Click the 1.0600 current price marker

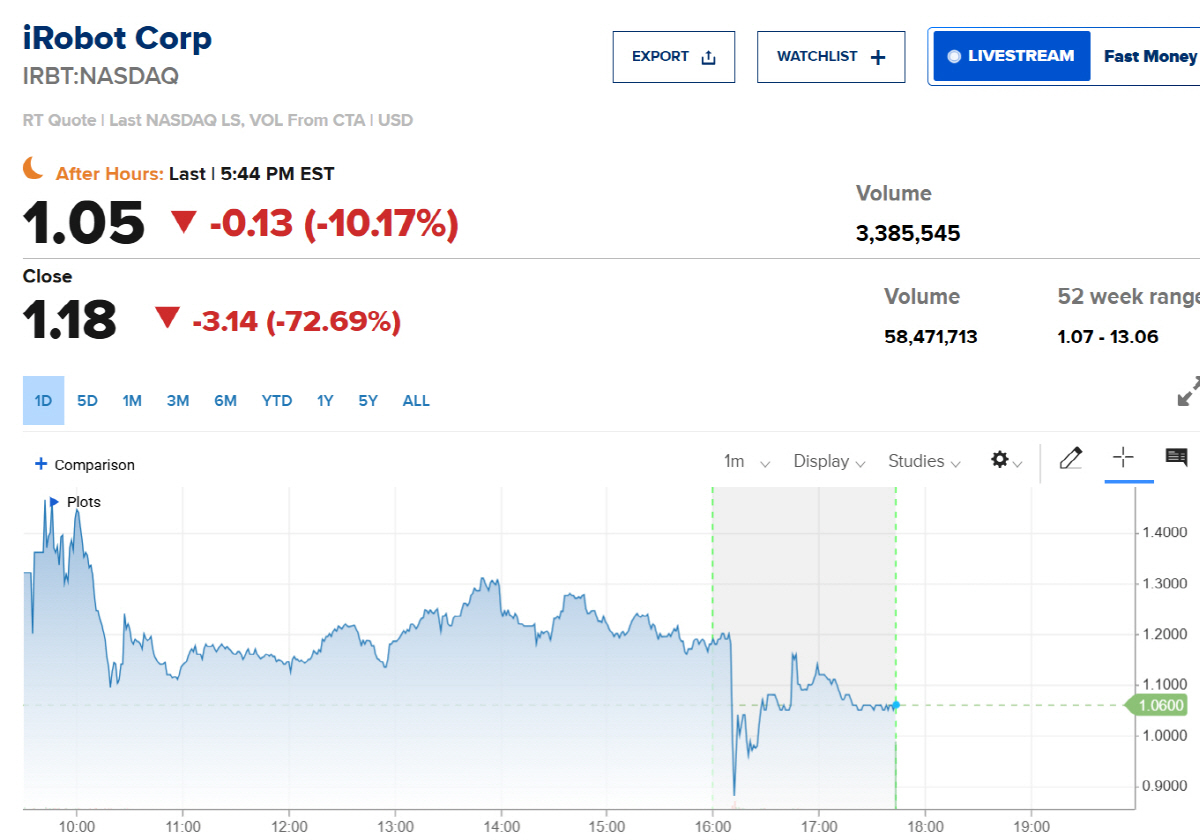pos(1157,706)
